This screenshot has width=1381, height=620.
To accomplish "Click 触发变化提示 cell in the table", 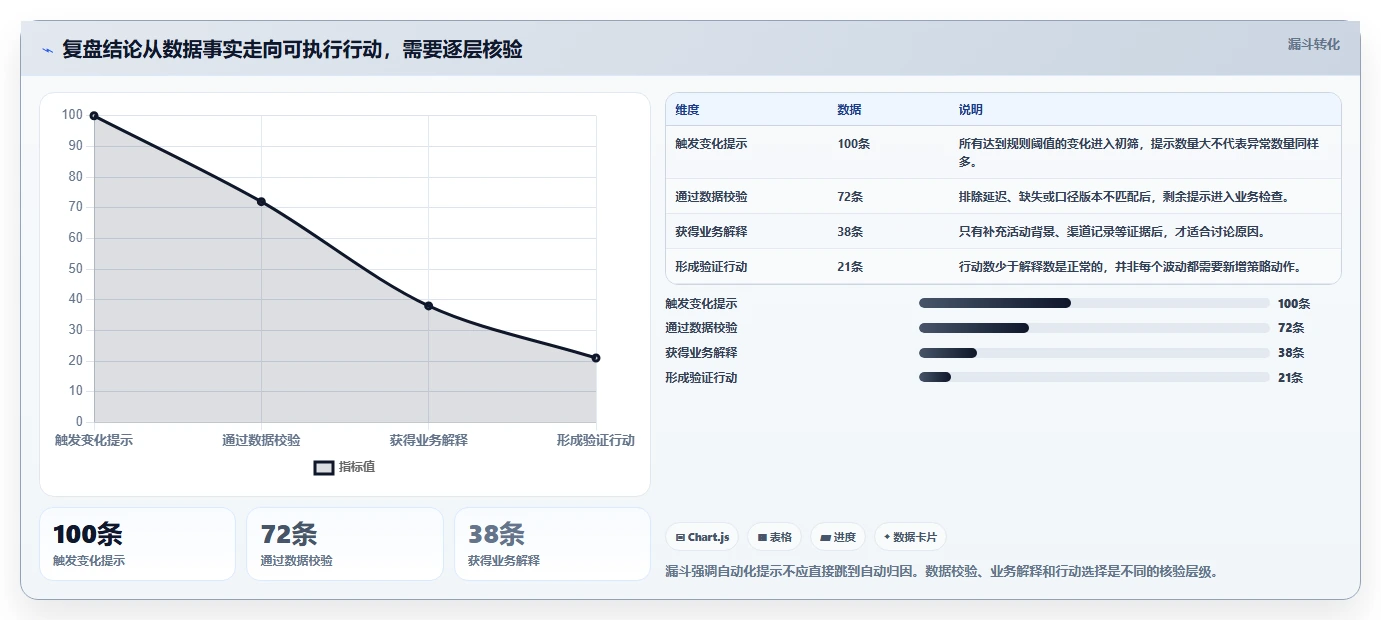I will pos(711,144).
